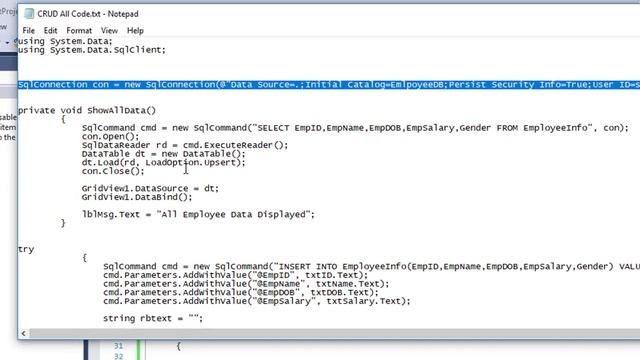The height and width of the screenshot is (360, 640).
Task: Click the AddWithValue "@EmpName" line
Action: [x=246, y=284]
